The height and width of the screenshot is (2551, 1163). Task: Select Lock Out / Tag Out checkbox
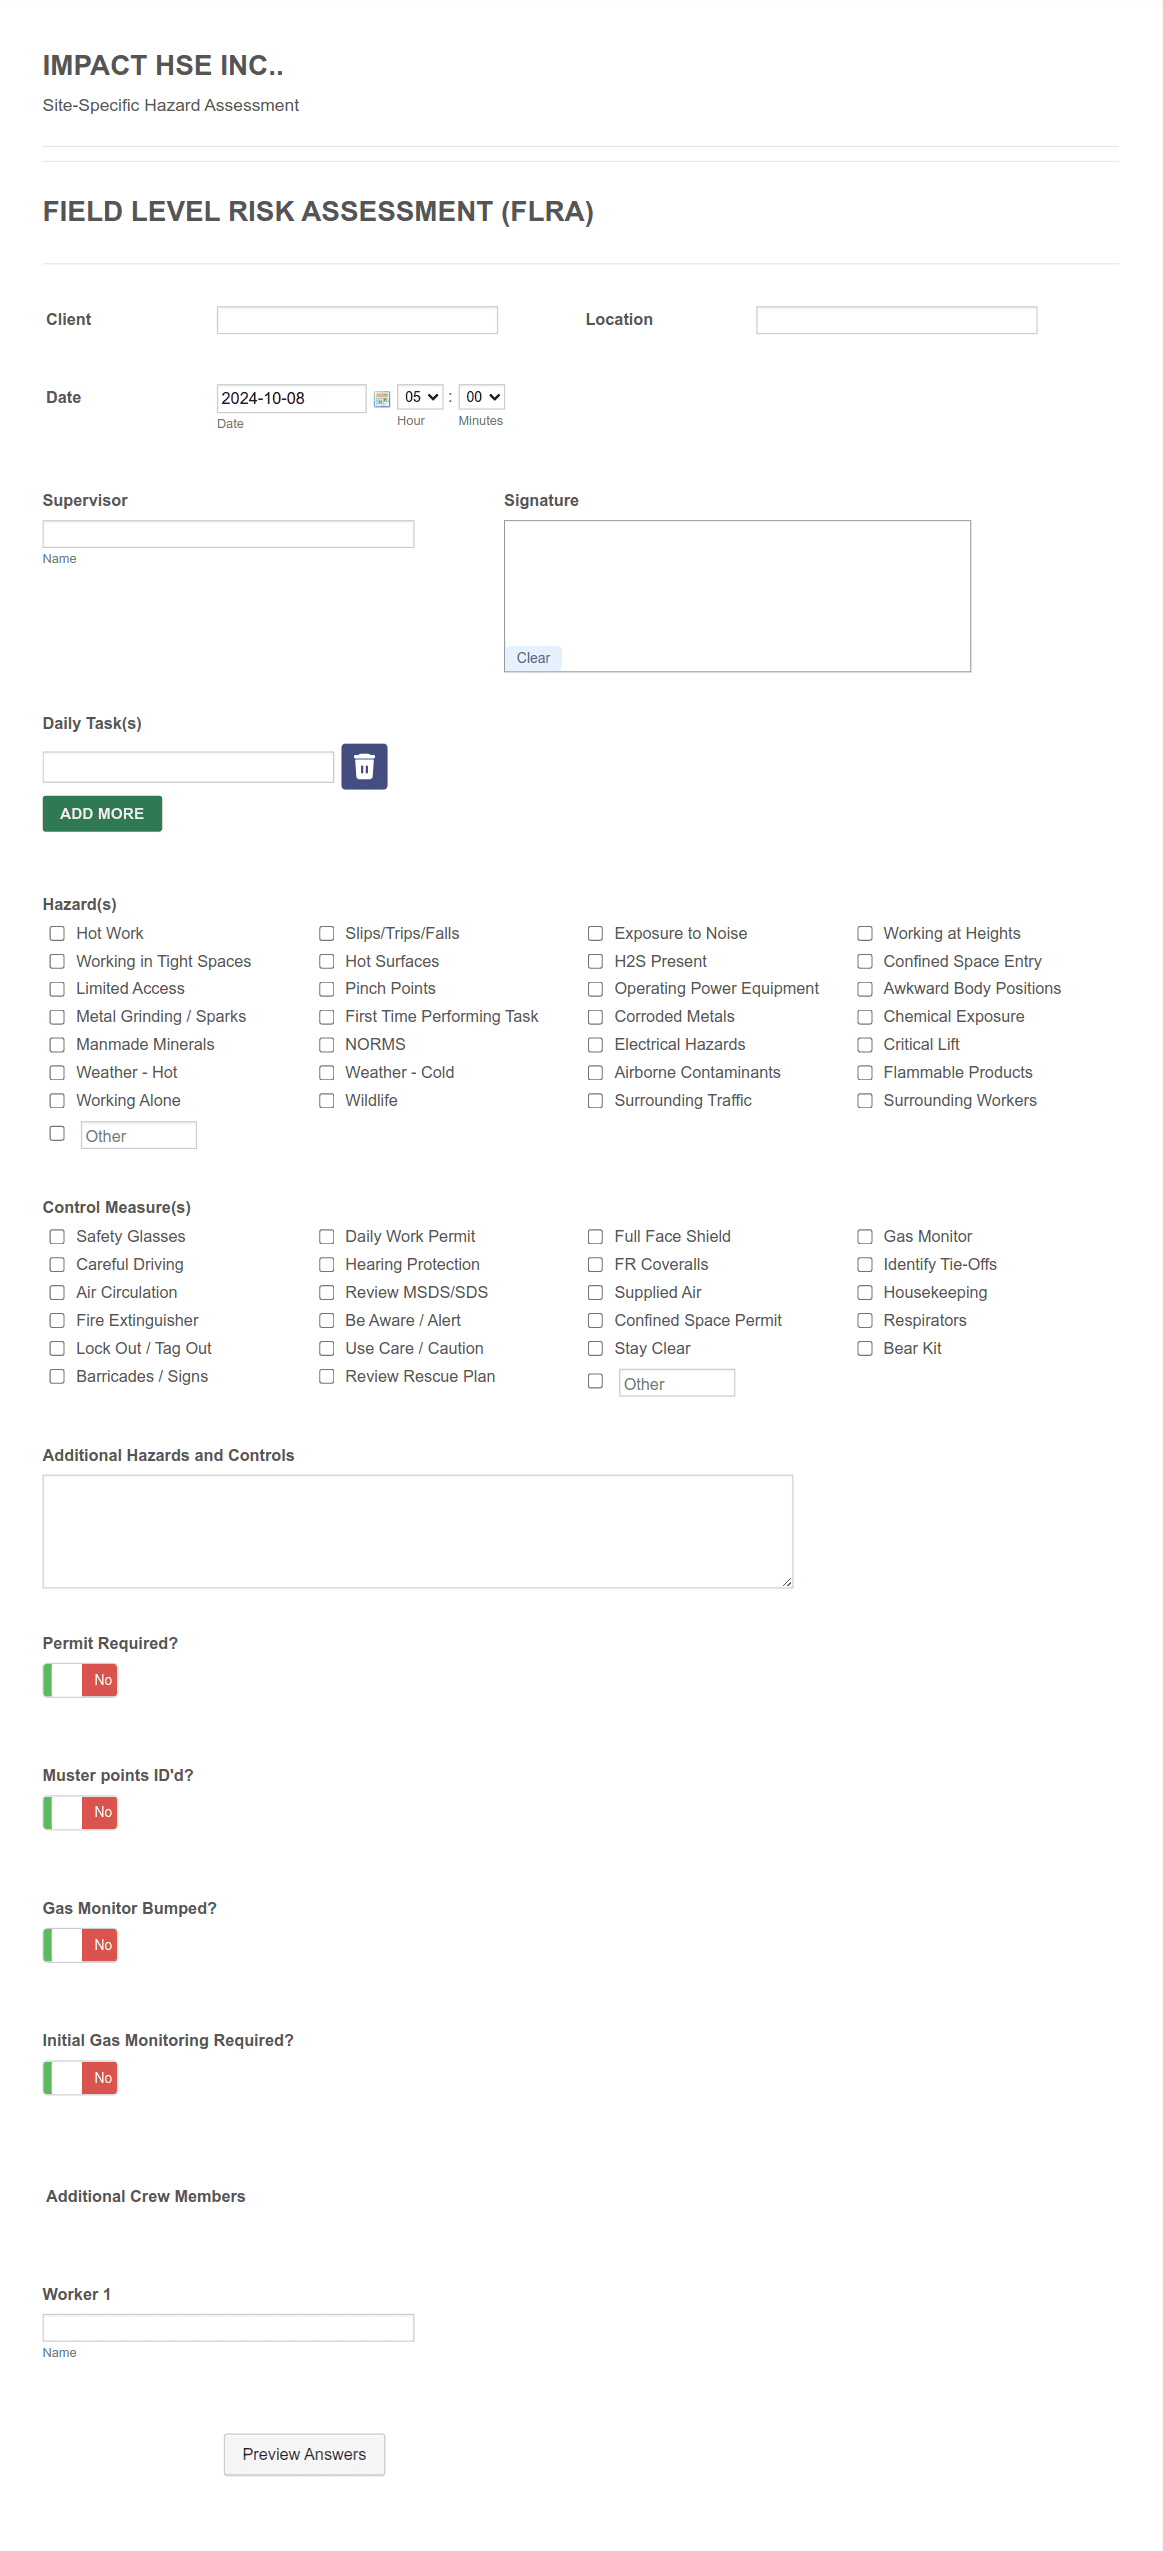[57, 1349]
